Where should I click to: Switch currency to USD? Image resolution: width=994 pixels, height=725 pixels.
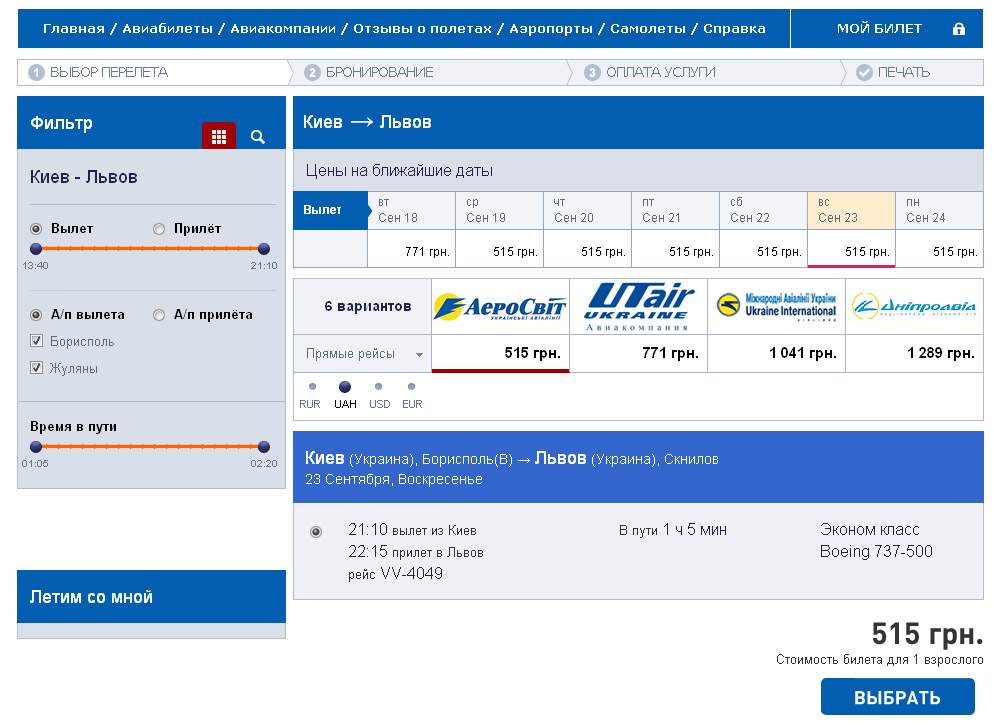378,386
